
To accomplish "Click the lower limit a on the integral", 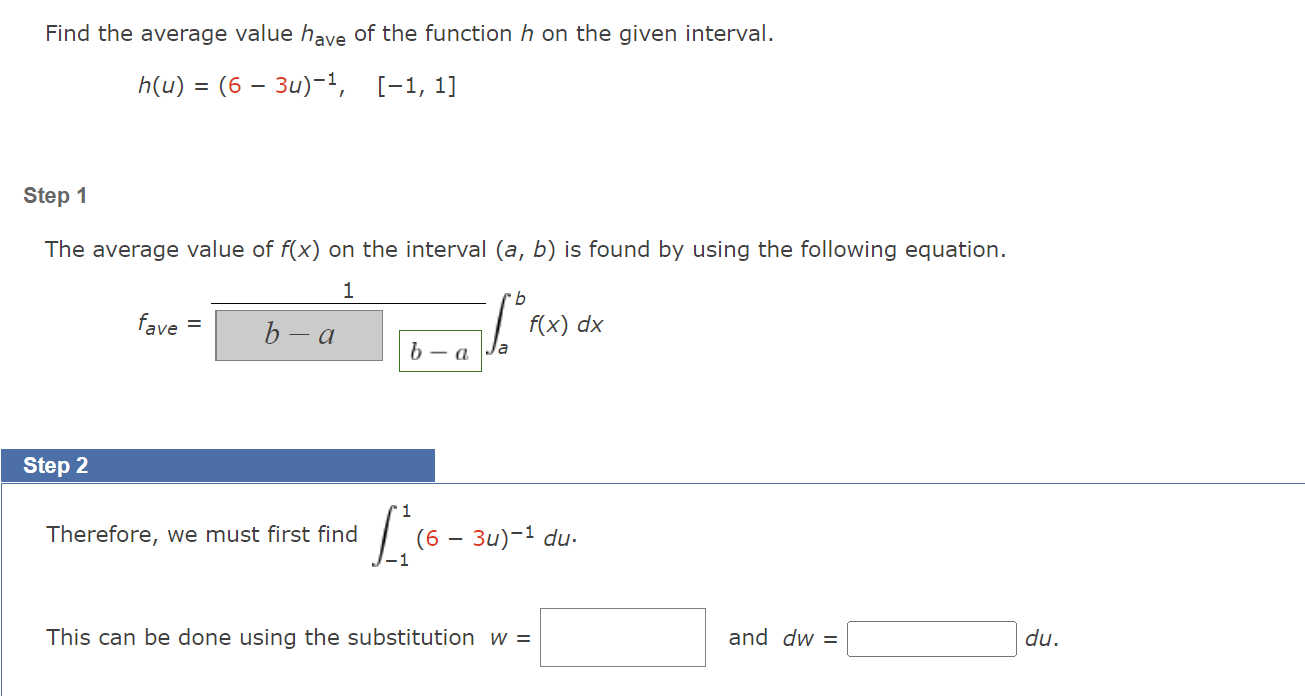I will 501,348.
